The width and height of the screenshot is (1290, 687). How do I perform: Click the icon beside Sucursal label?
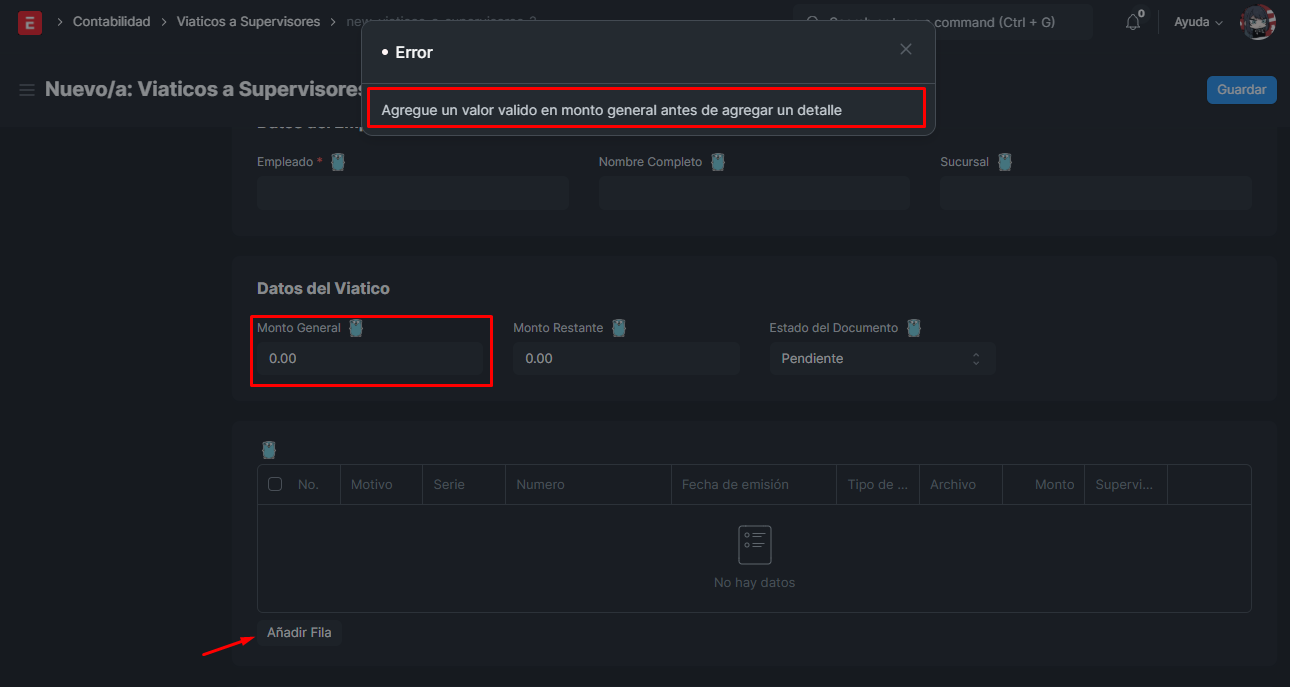tap(1005, 162)
